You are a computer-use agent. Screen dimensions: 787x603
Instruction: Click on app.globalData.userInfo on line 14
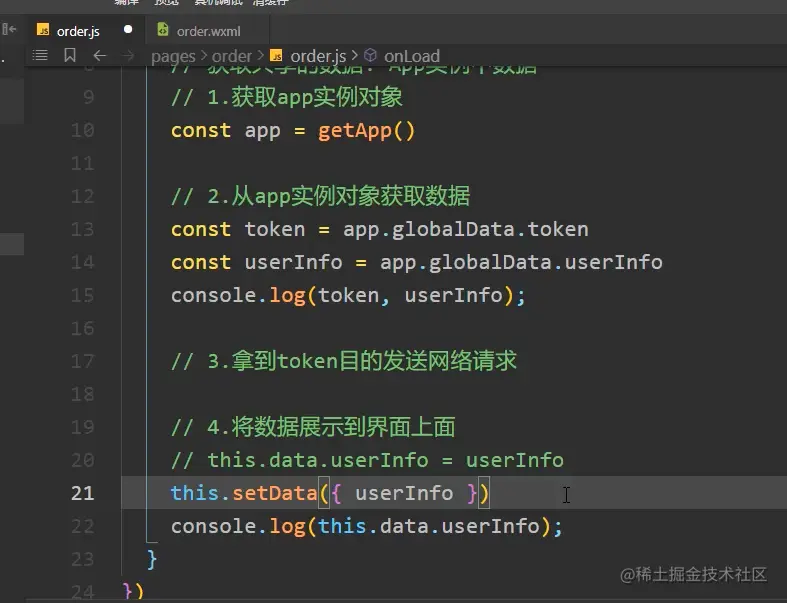(521, 263)
